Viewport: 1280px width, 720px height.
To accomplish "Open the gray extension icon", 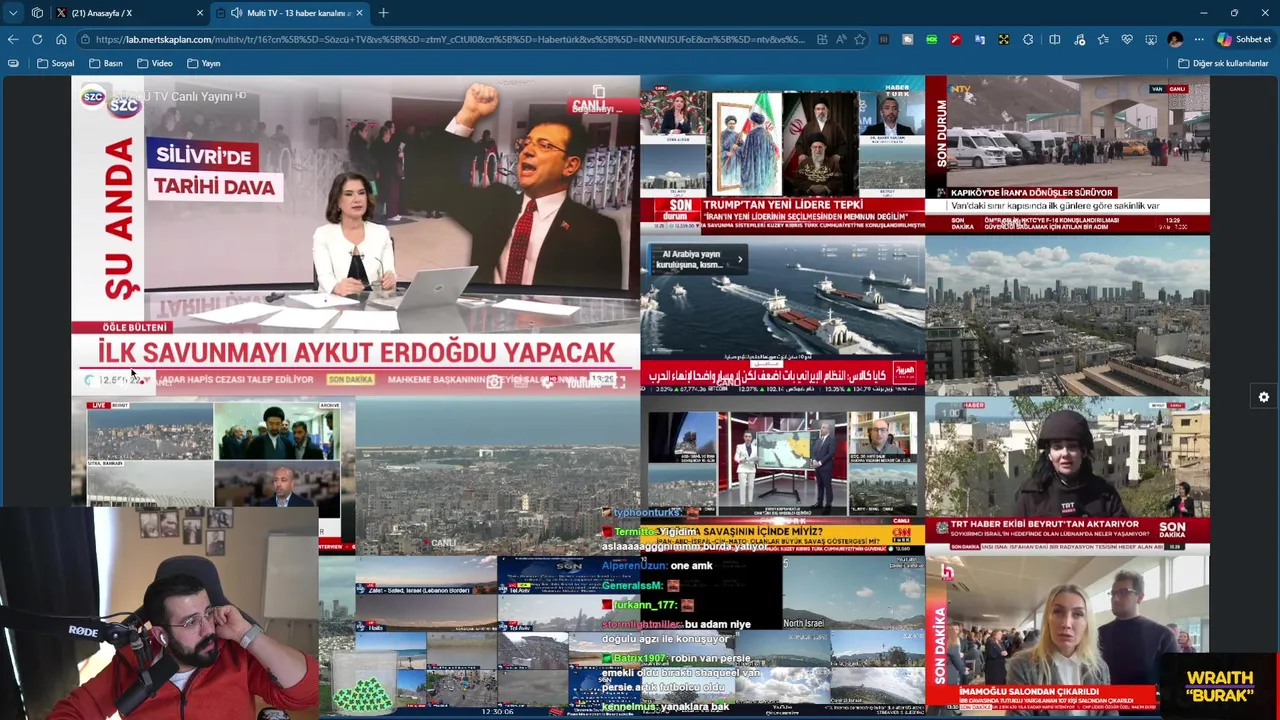I will [x=908, y=39].
